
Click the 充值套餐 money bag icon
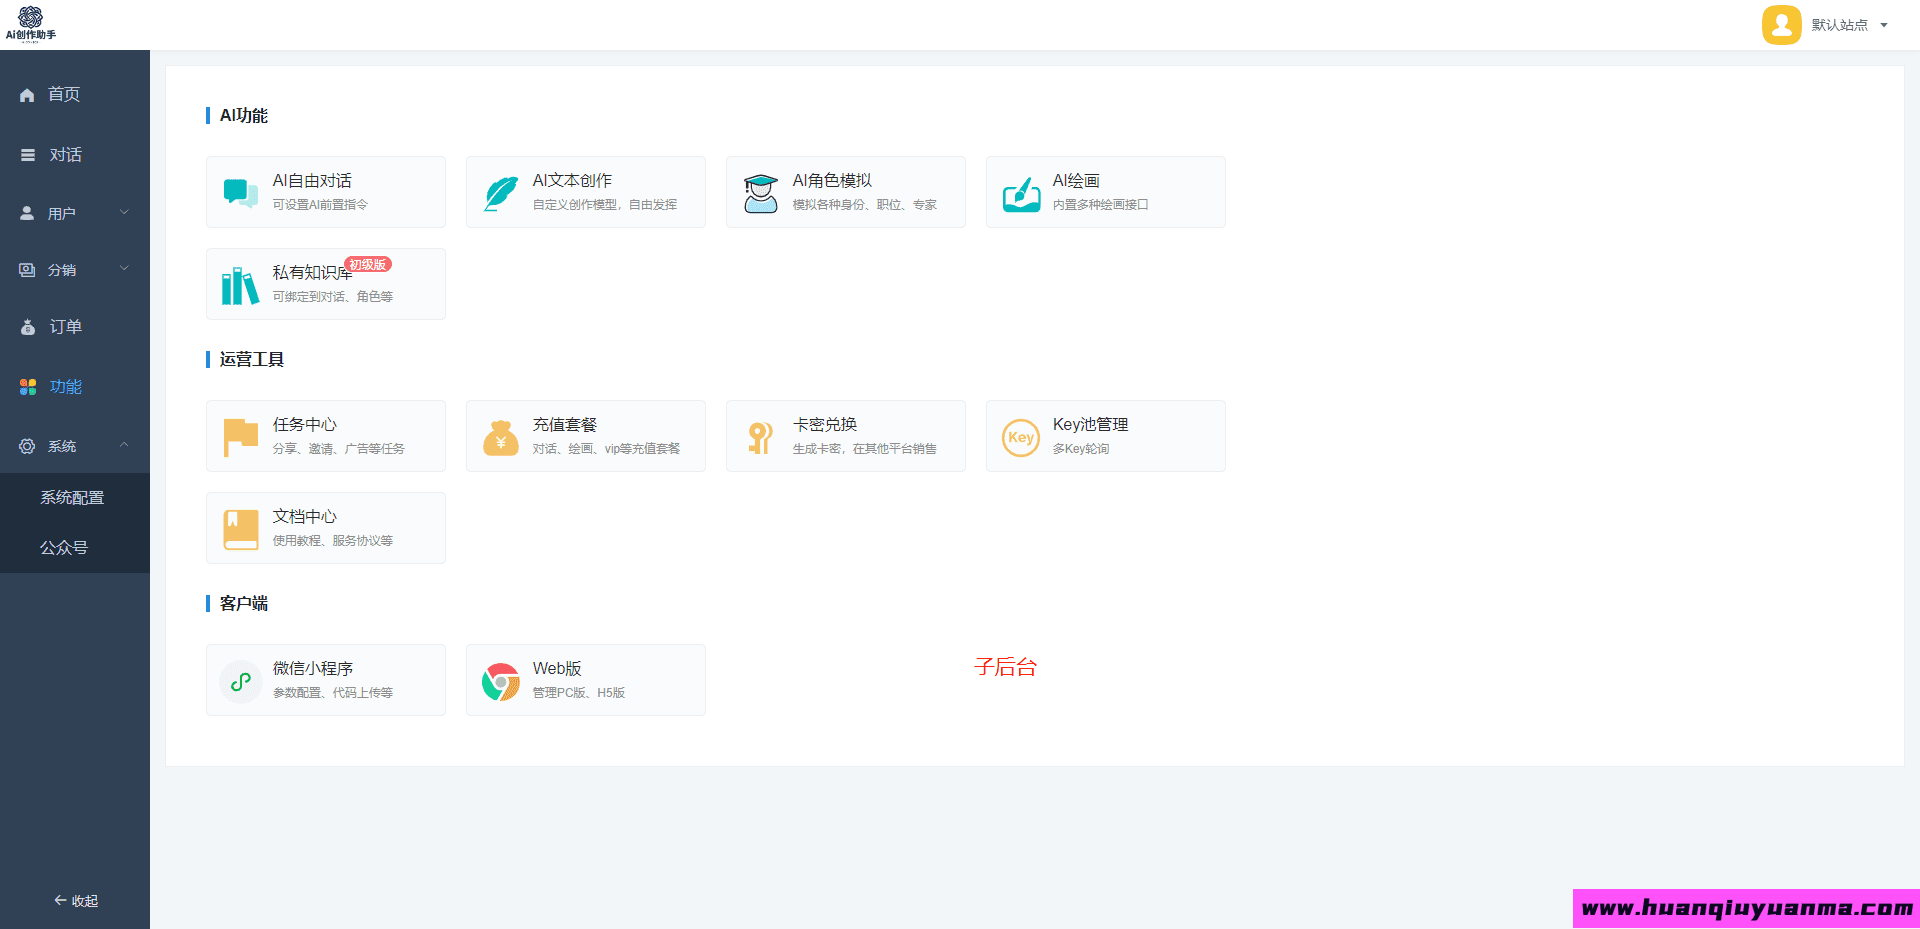coord(501,437)
